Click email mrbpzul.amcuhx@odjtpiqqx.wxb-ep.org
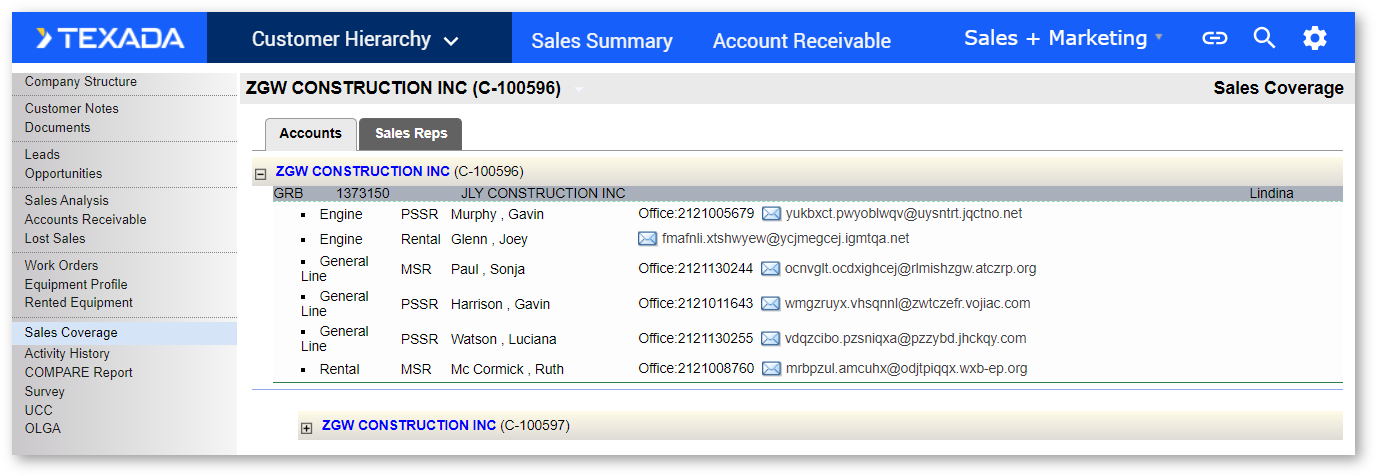The height and width of the screenshot is (476, 1376). (907, 368)
